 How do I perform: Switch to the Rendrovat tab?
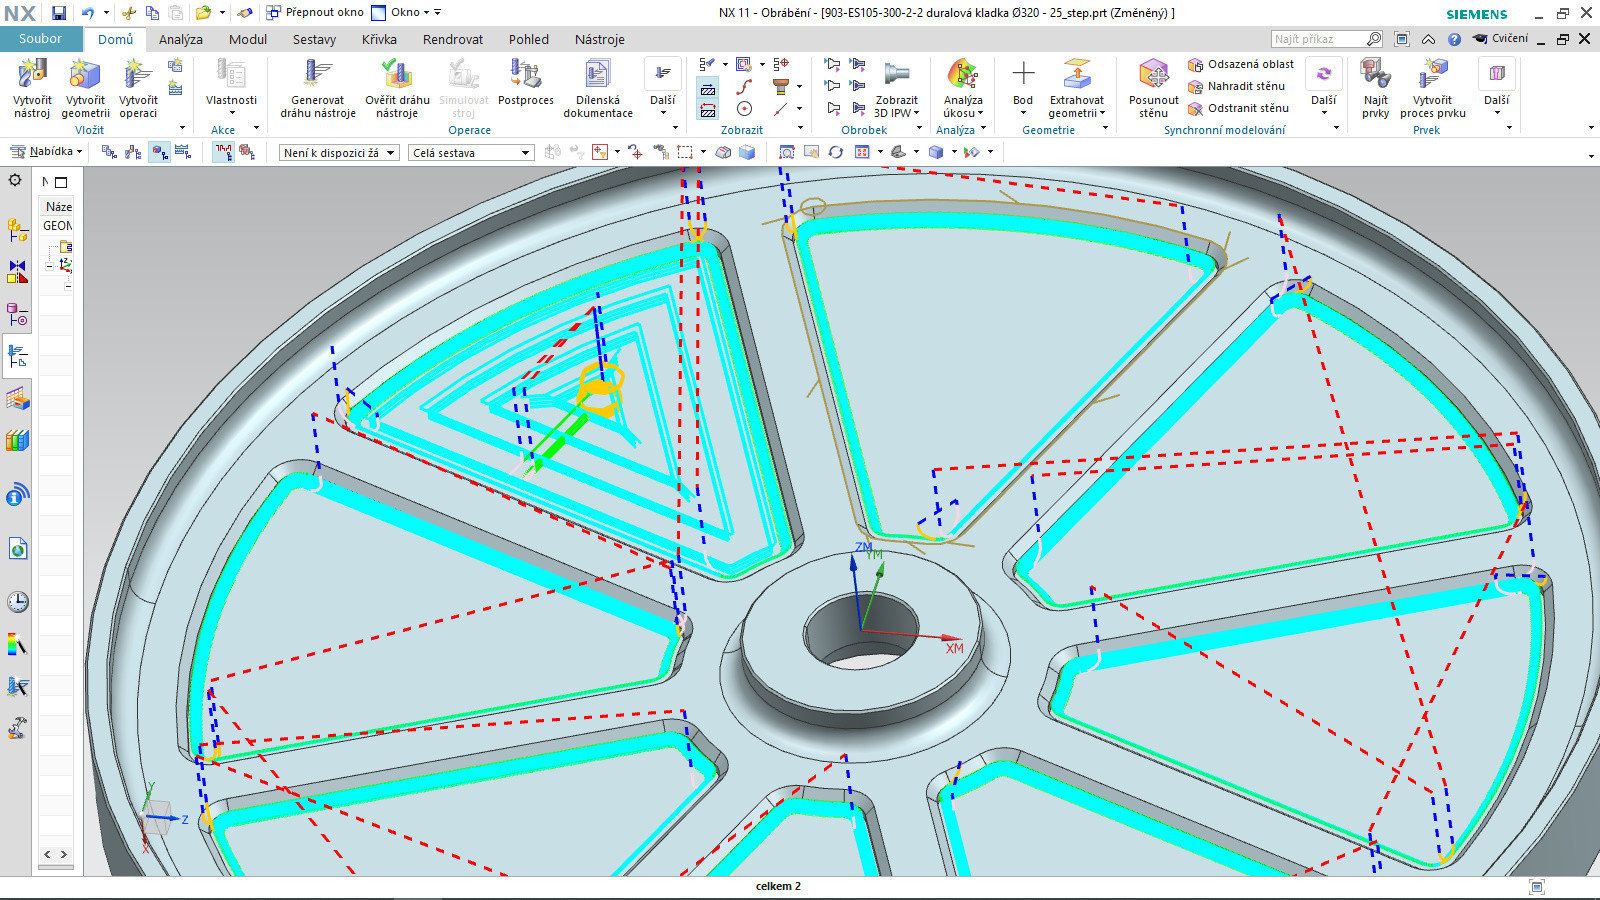(x=453, y=39)
